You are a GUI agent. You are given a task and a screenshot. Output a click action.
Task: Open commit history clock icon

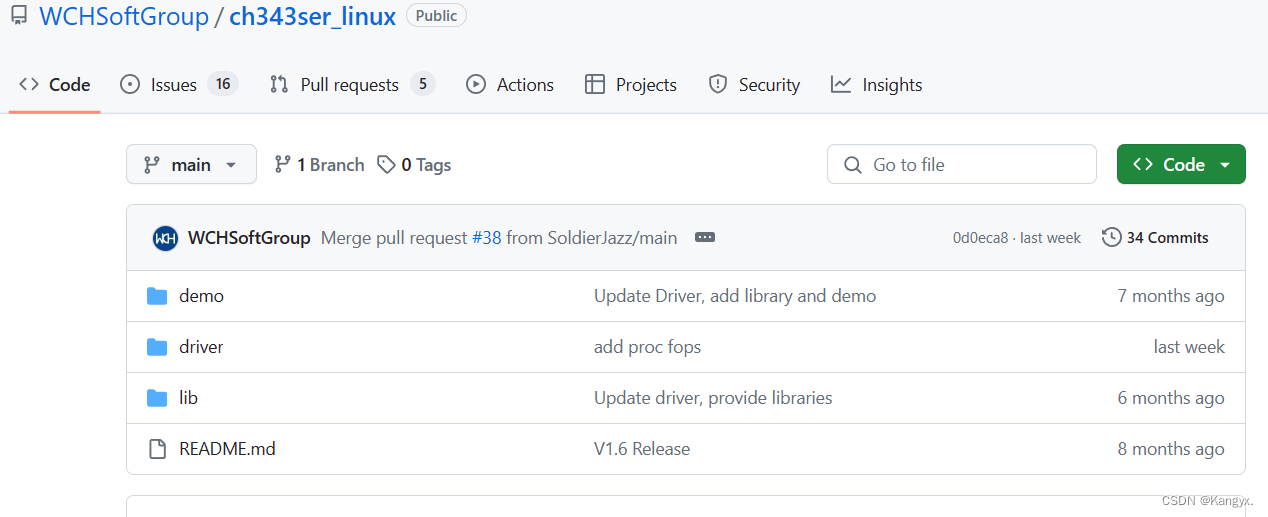[x=1111, y=238]
